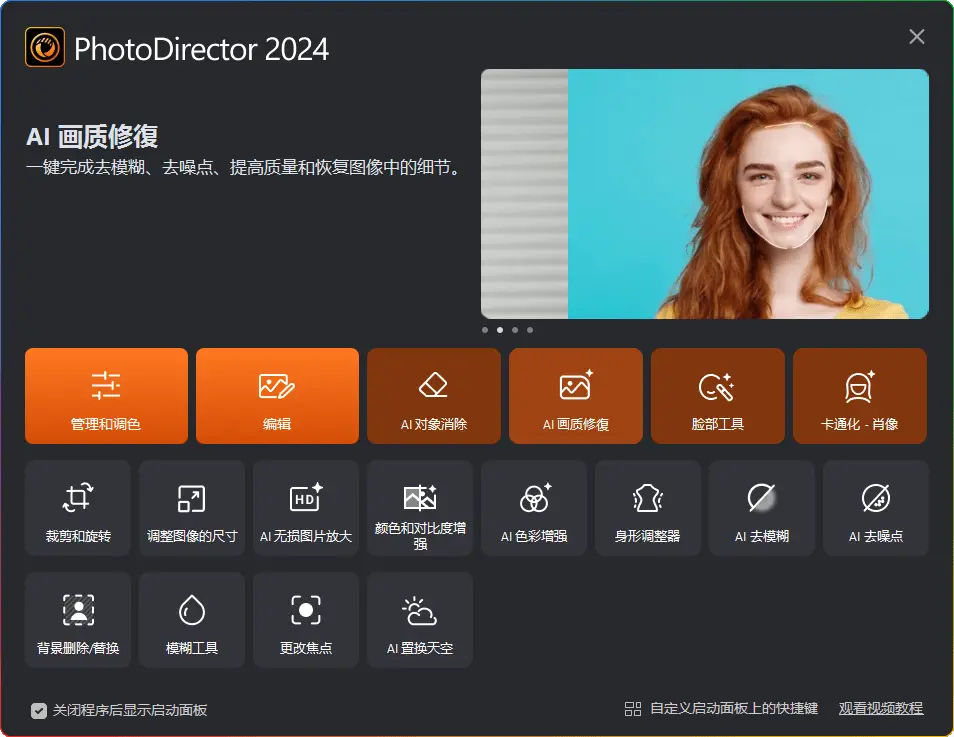Open 脸部工具 face tools
The width and height of the screenshot is (954, 737).
717,396
